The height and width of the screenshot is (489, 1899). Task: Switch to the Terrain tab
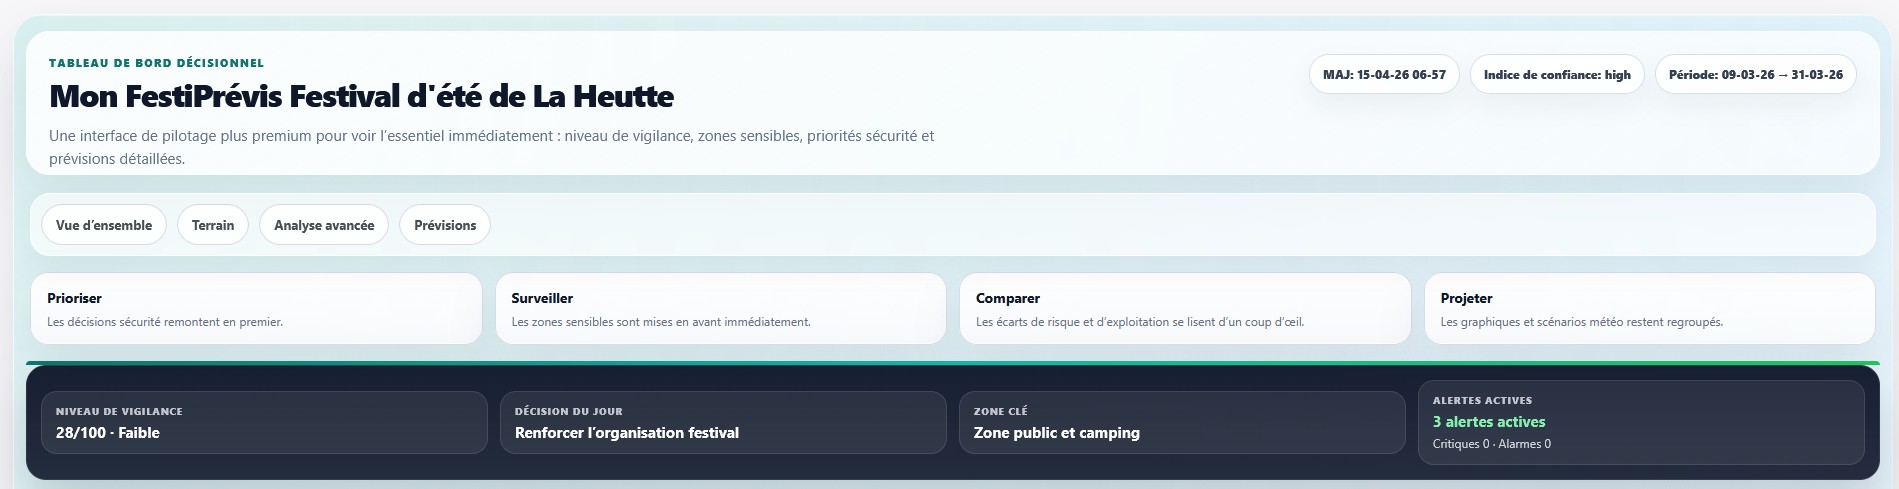coord(213,225)
